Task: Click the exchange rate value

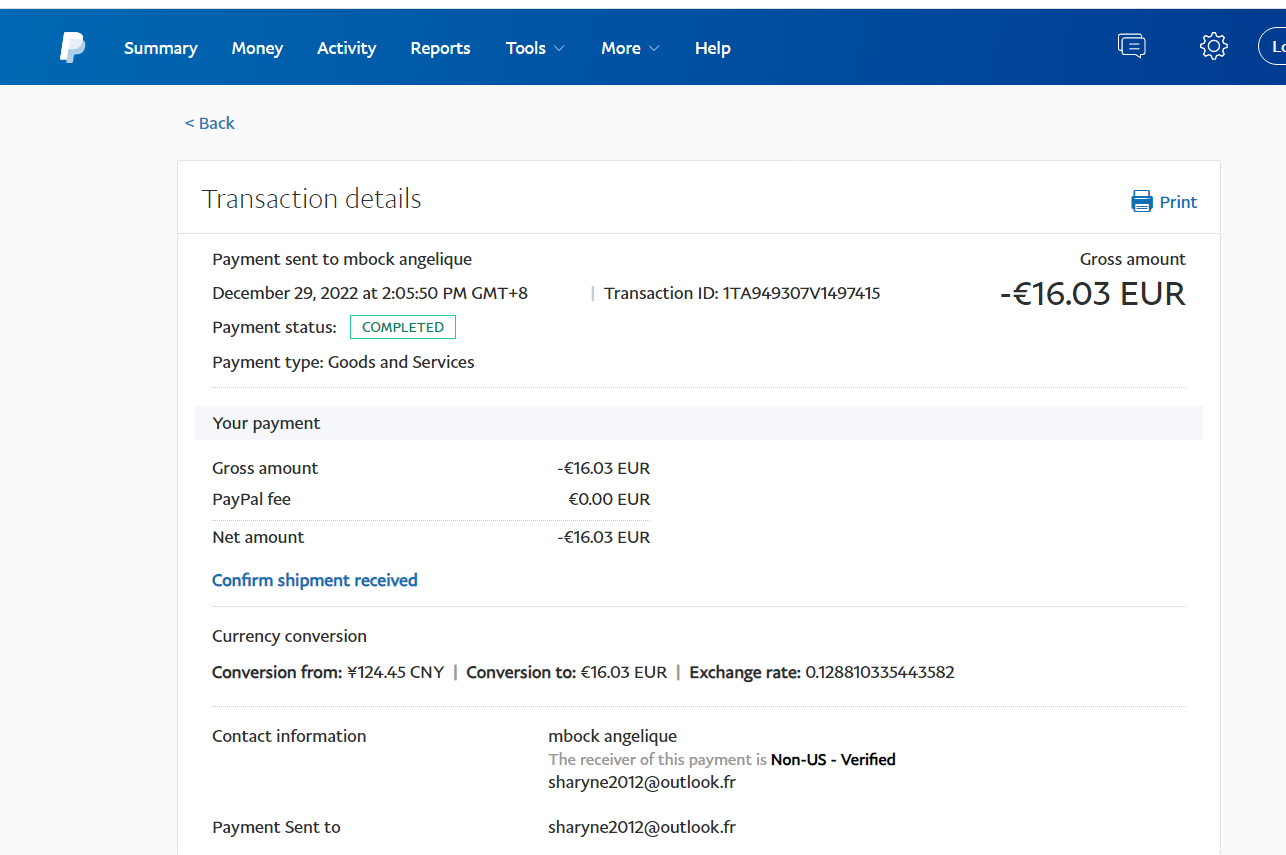Action: click(879, 672)
